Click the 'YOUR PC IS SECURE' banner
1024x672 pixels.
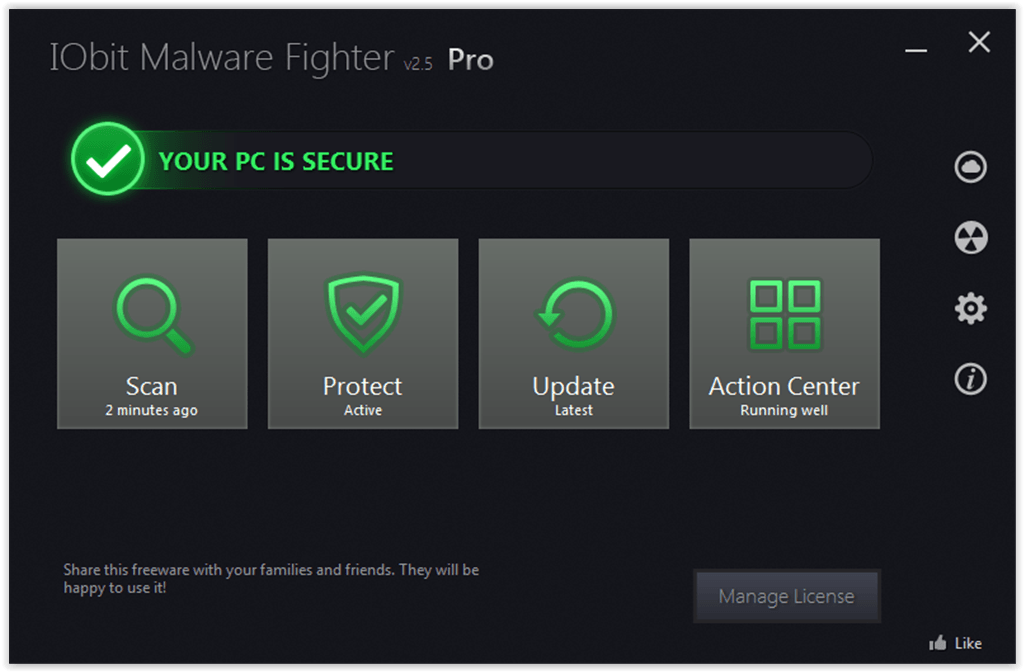276,162
